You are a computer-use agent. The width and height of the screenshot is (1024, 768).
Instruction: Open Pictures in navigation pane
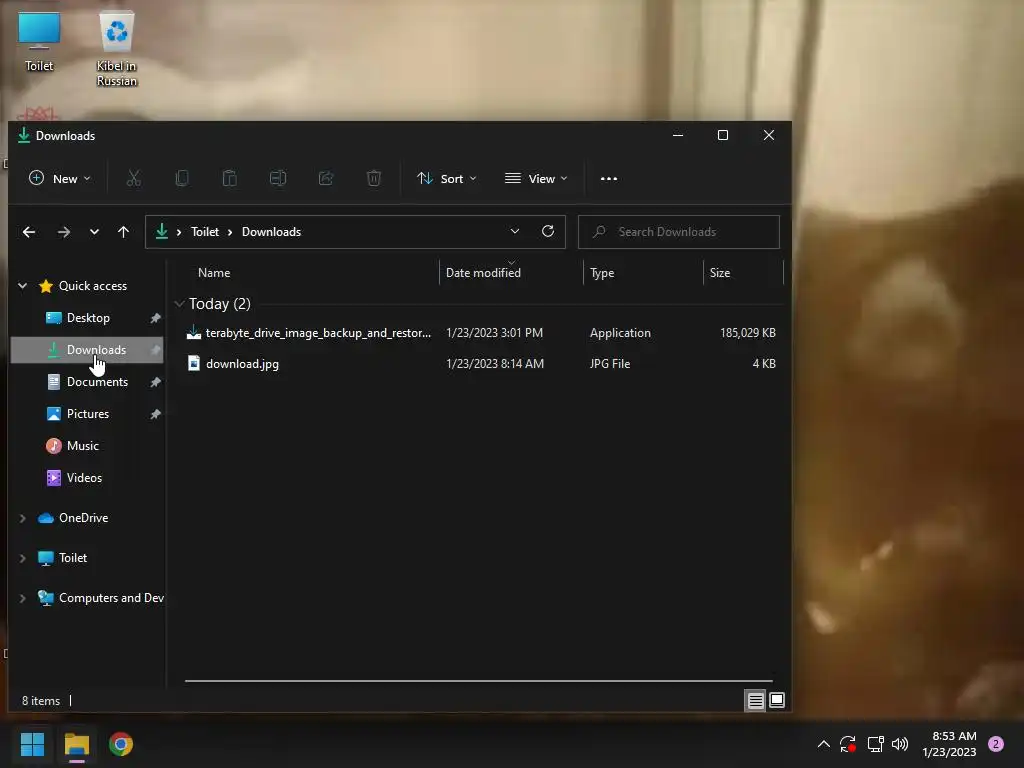[x=88, y=414]
